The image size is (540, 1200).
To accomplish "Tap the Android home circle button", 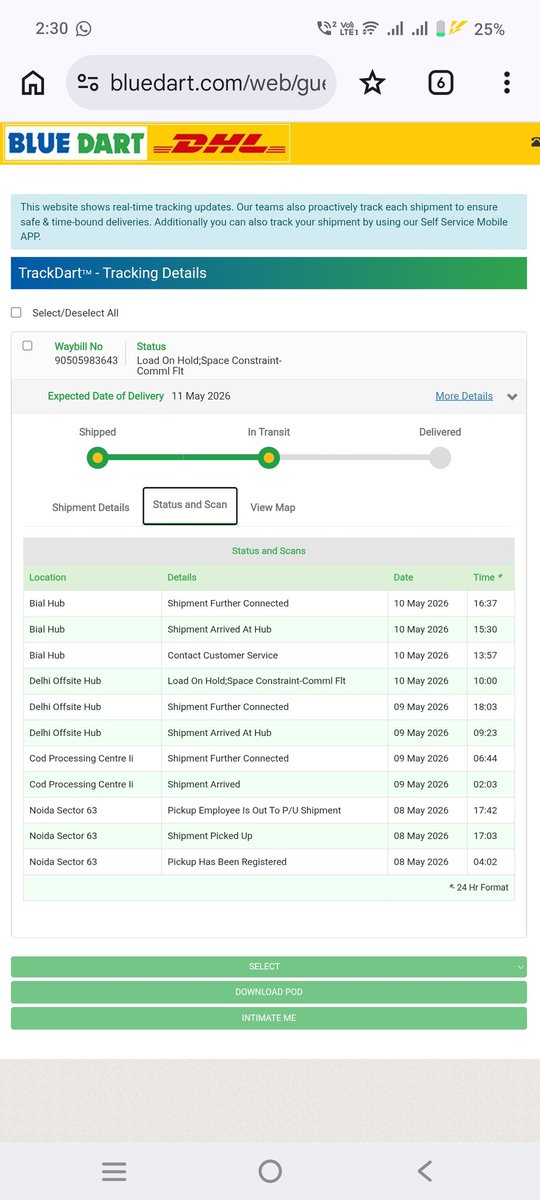I will point(270,1171).
